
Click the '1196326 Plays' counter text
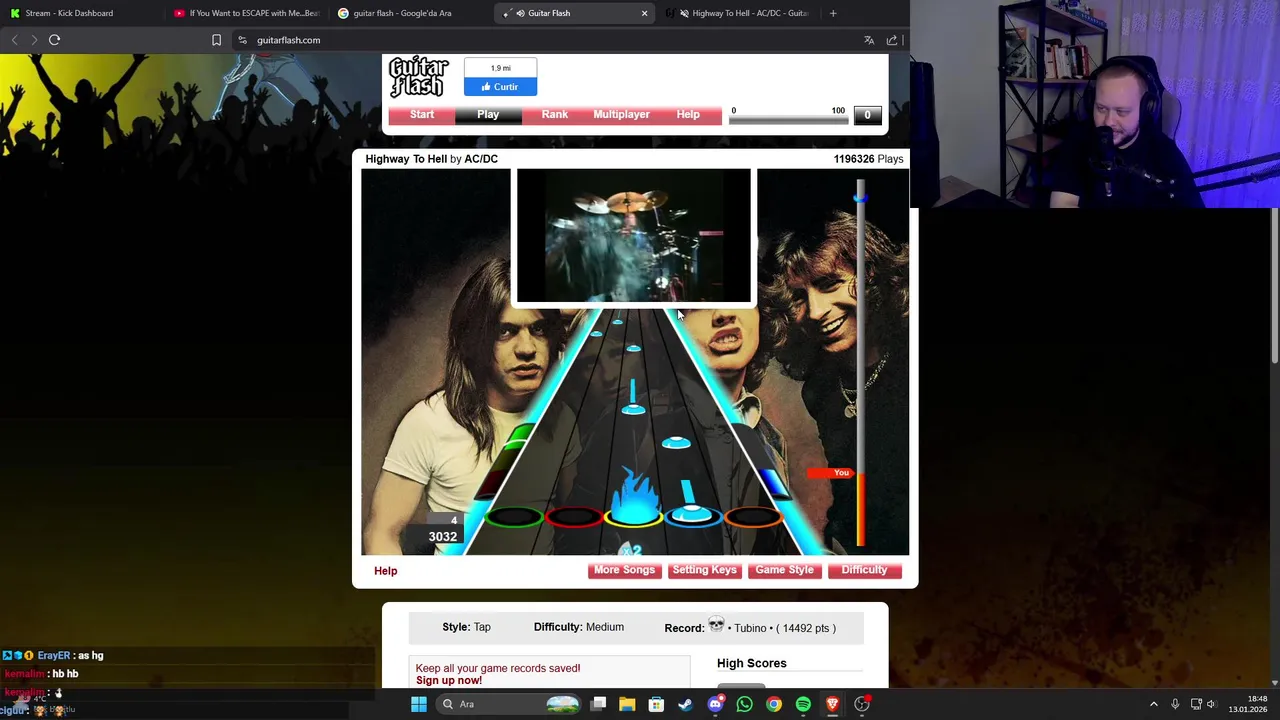(x=868, y=159)
